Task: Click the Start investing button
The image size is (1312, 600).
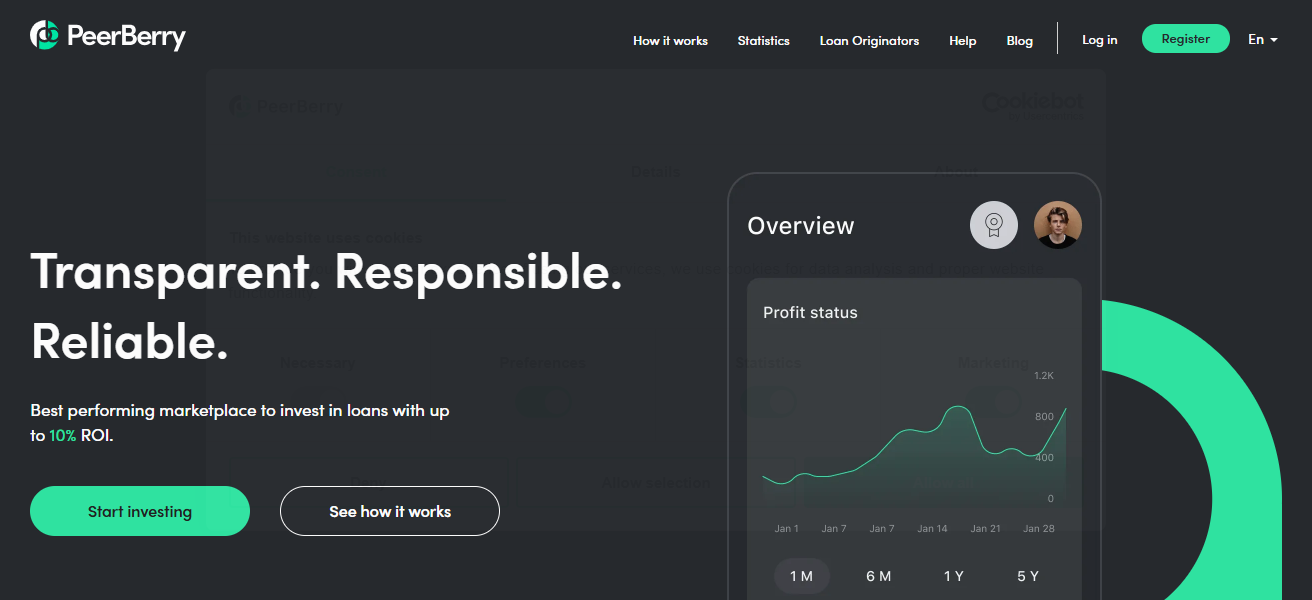Action: click(140, 511)
